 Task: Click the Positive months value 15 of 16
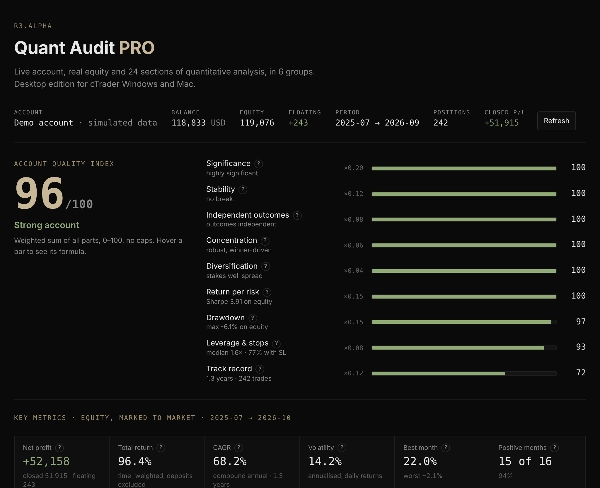click(525, 461)
